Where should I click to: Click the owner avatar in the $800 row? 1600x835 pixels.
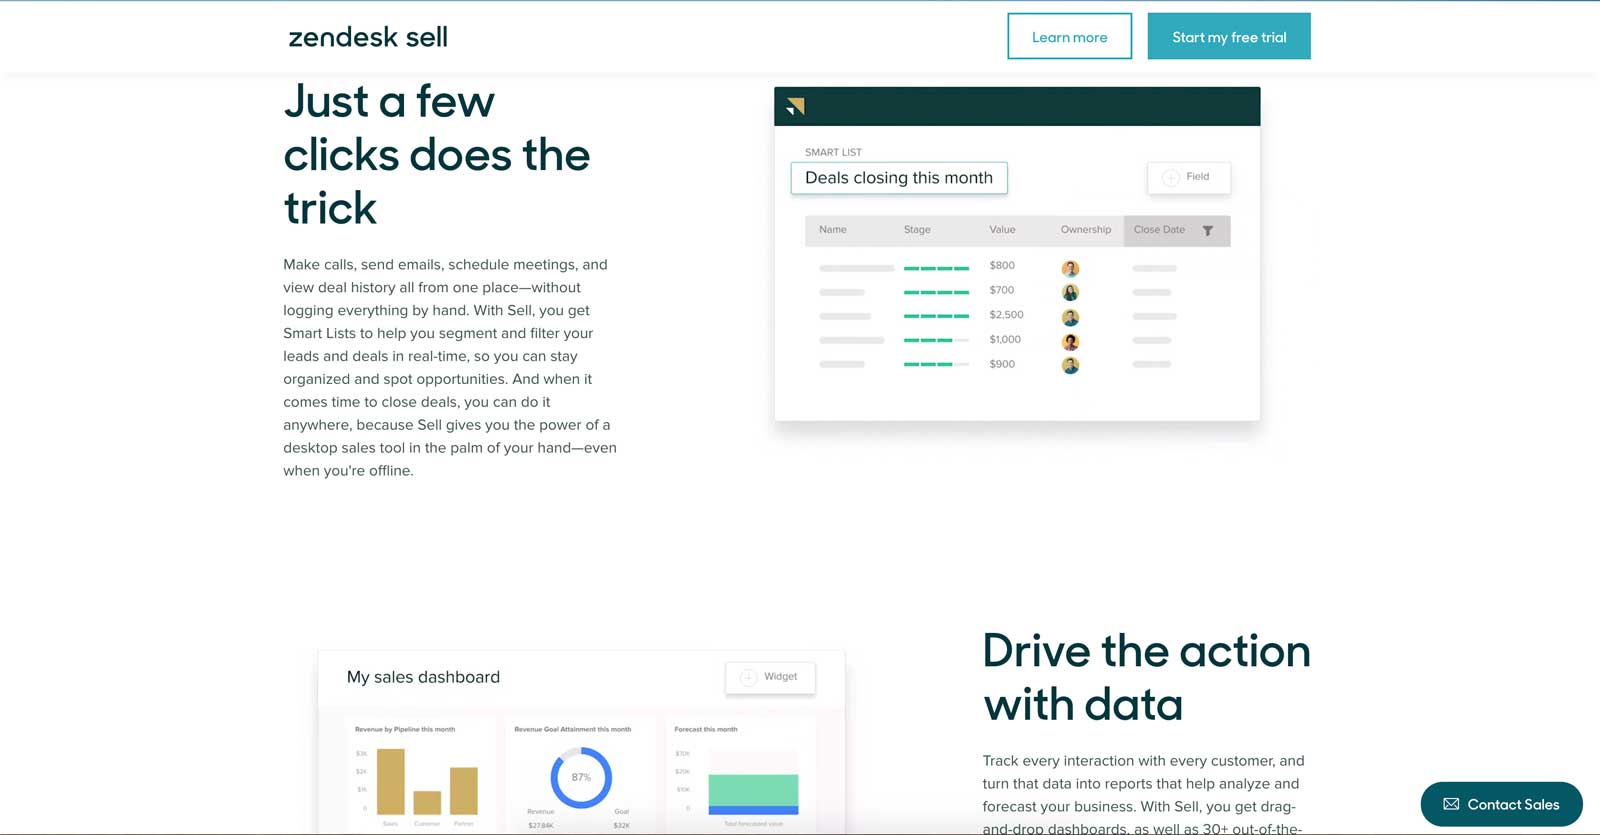tap(1070, 268)
